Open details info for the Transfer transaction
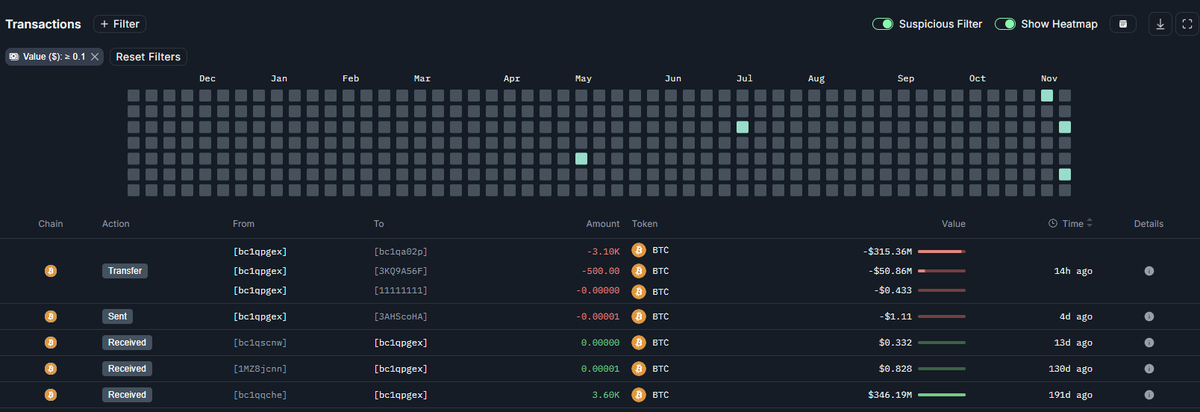The height and width of the screenshot is (412, 1200). pos(1149,271)
